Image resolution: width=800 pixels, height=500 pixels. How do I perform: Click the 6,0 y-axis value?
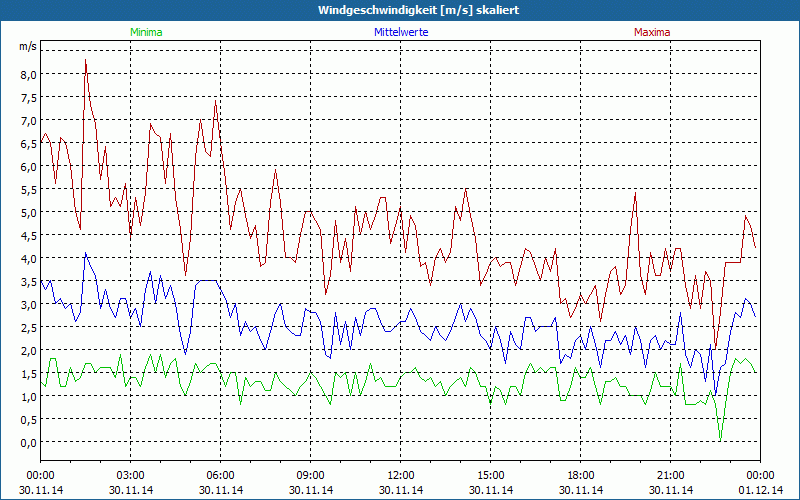(28, 166)
